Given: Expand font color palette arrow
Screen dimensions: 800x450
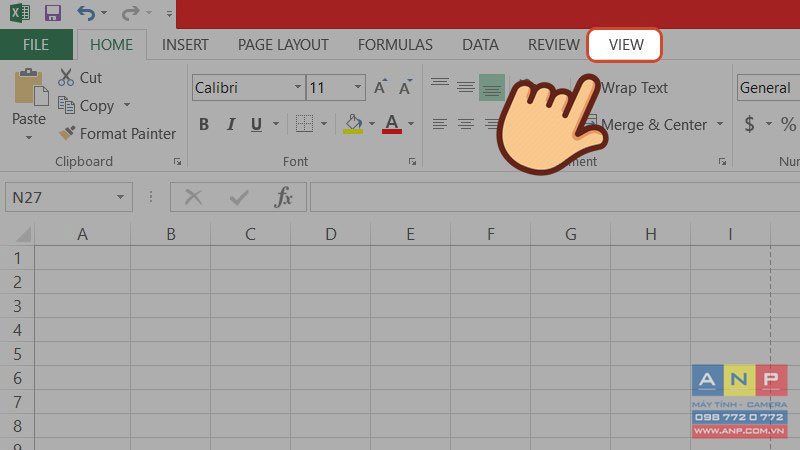Looking at the screenshot, I should pos(411,124).
